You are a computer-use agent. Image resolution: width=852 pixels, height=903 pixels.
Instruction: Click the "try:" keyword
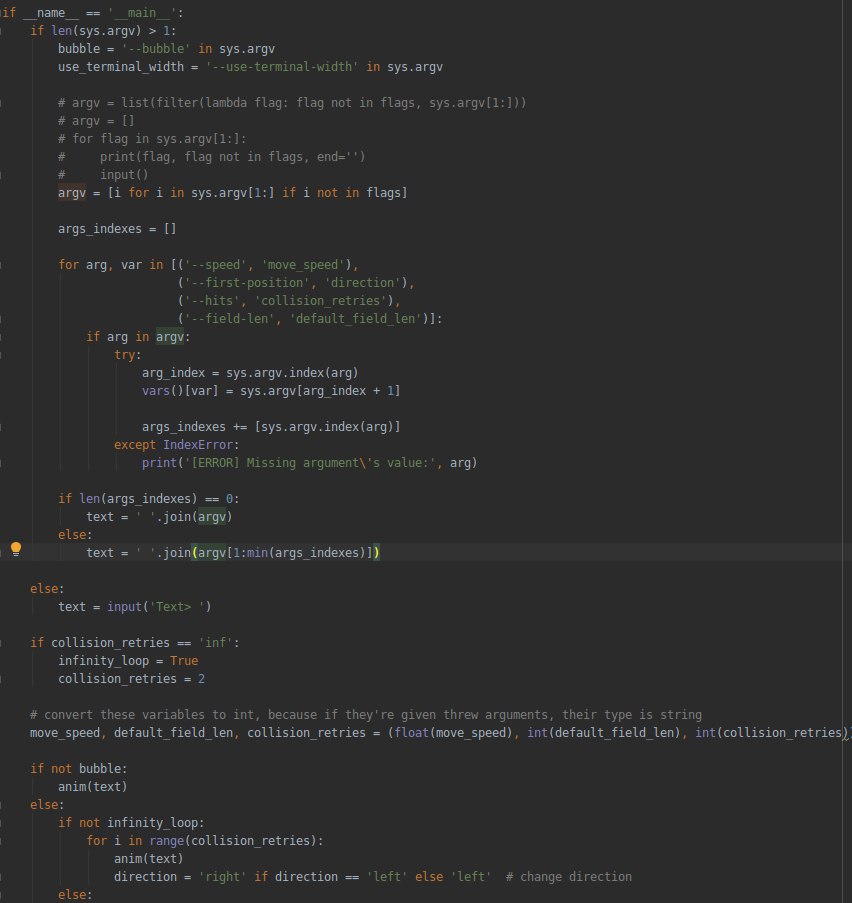click(127, 355)
